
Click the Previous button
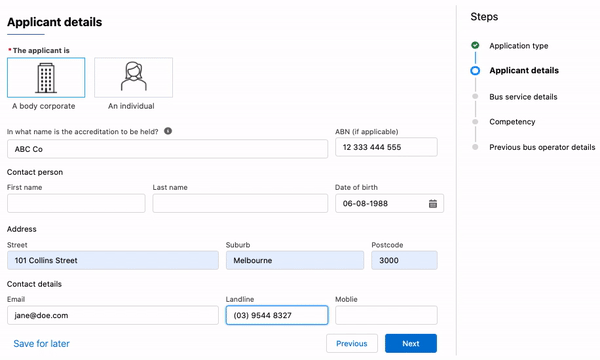(352, 344)
